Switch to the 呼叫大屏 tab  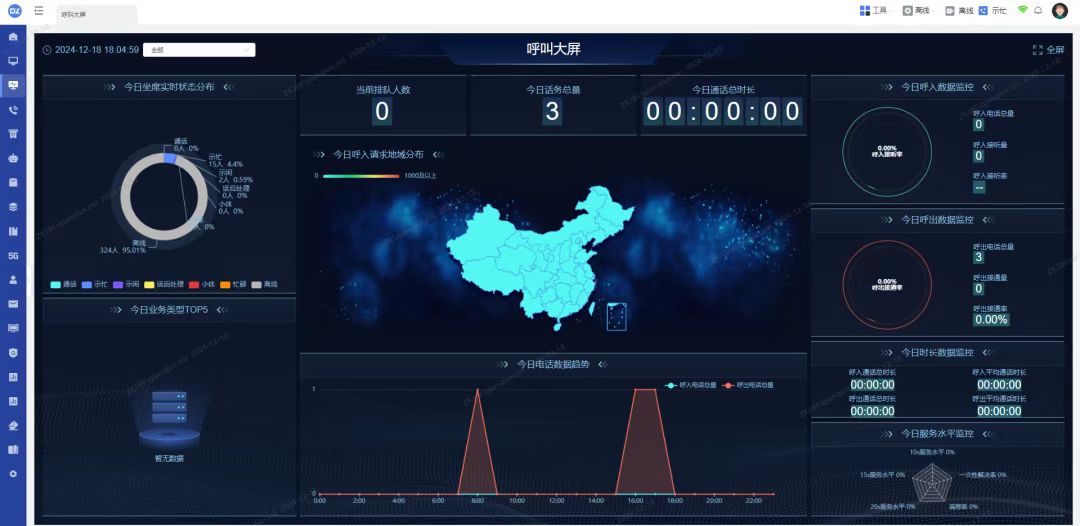tap(96, 14)
